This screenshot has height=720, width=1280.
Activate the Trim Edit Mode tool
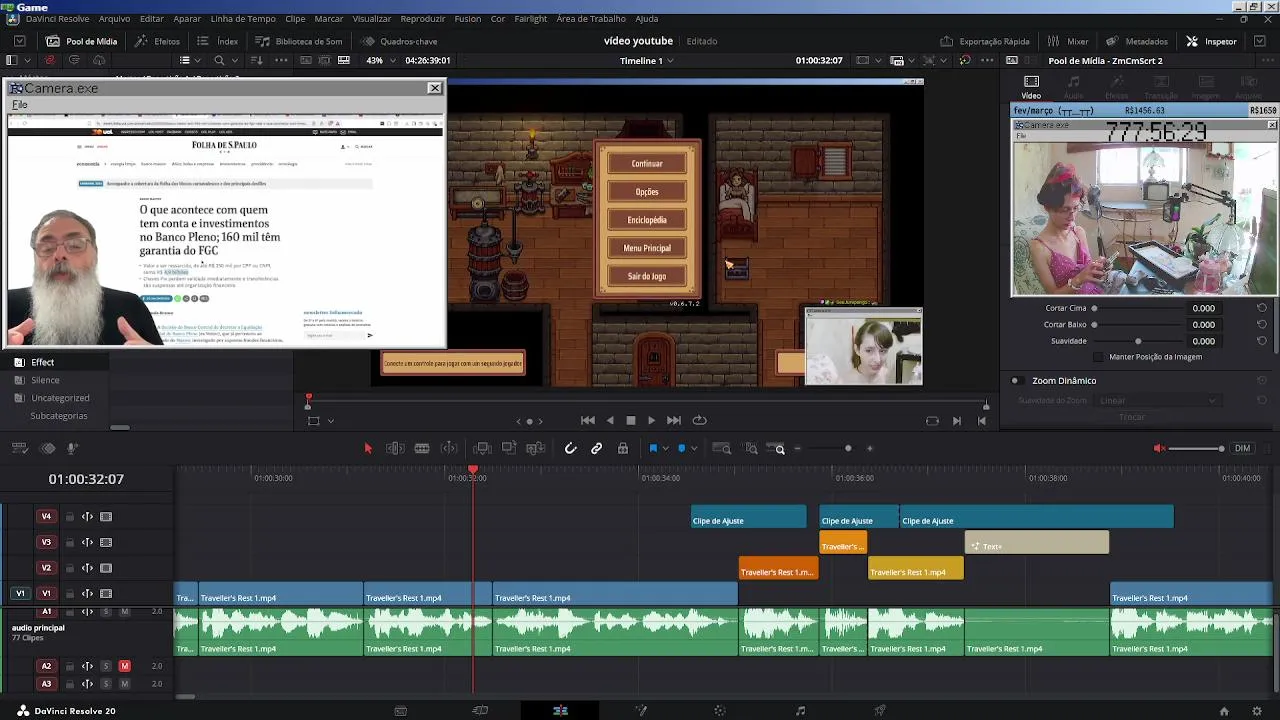click(x=395, y=448)
